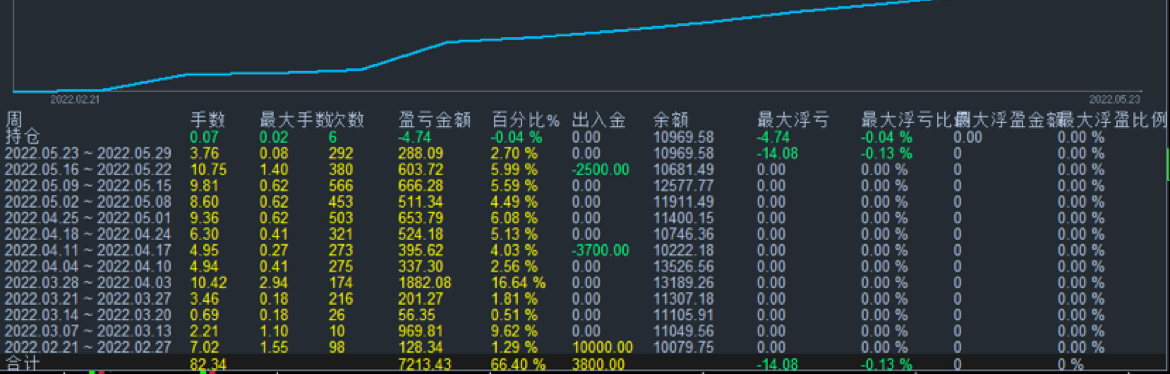Screen dimensions: 1170x374
Task: Click total percentage 66.40 %
Action: tap(518, 364)
